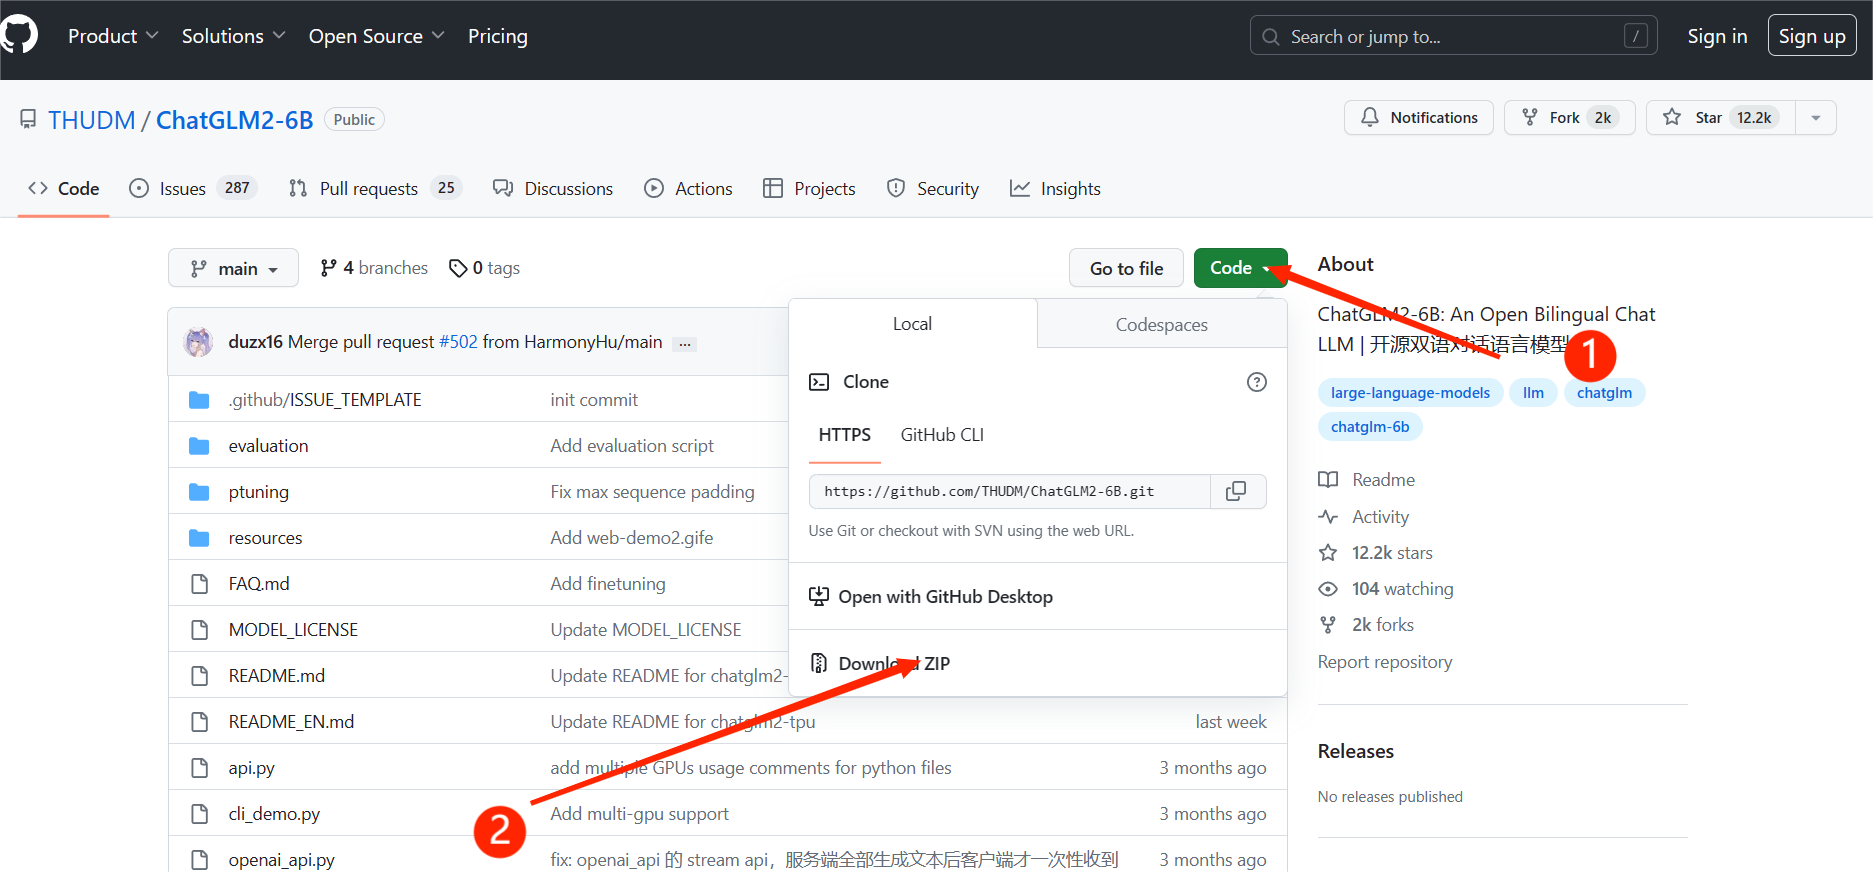Toggle the green Code dropdown button
1873x872 pixels.
pyautogui.click(x=1240, y=268)
